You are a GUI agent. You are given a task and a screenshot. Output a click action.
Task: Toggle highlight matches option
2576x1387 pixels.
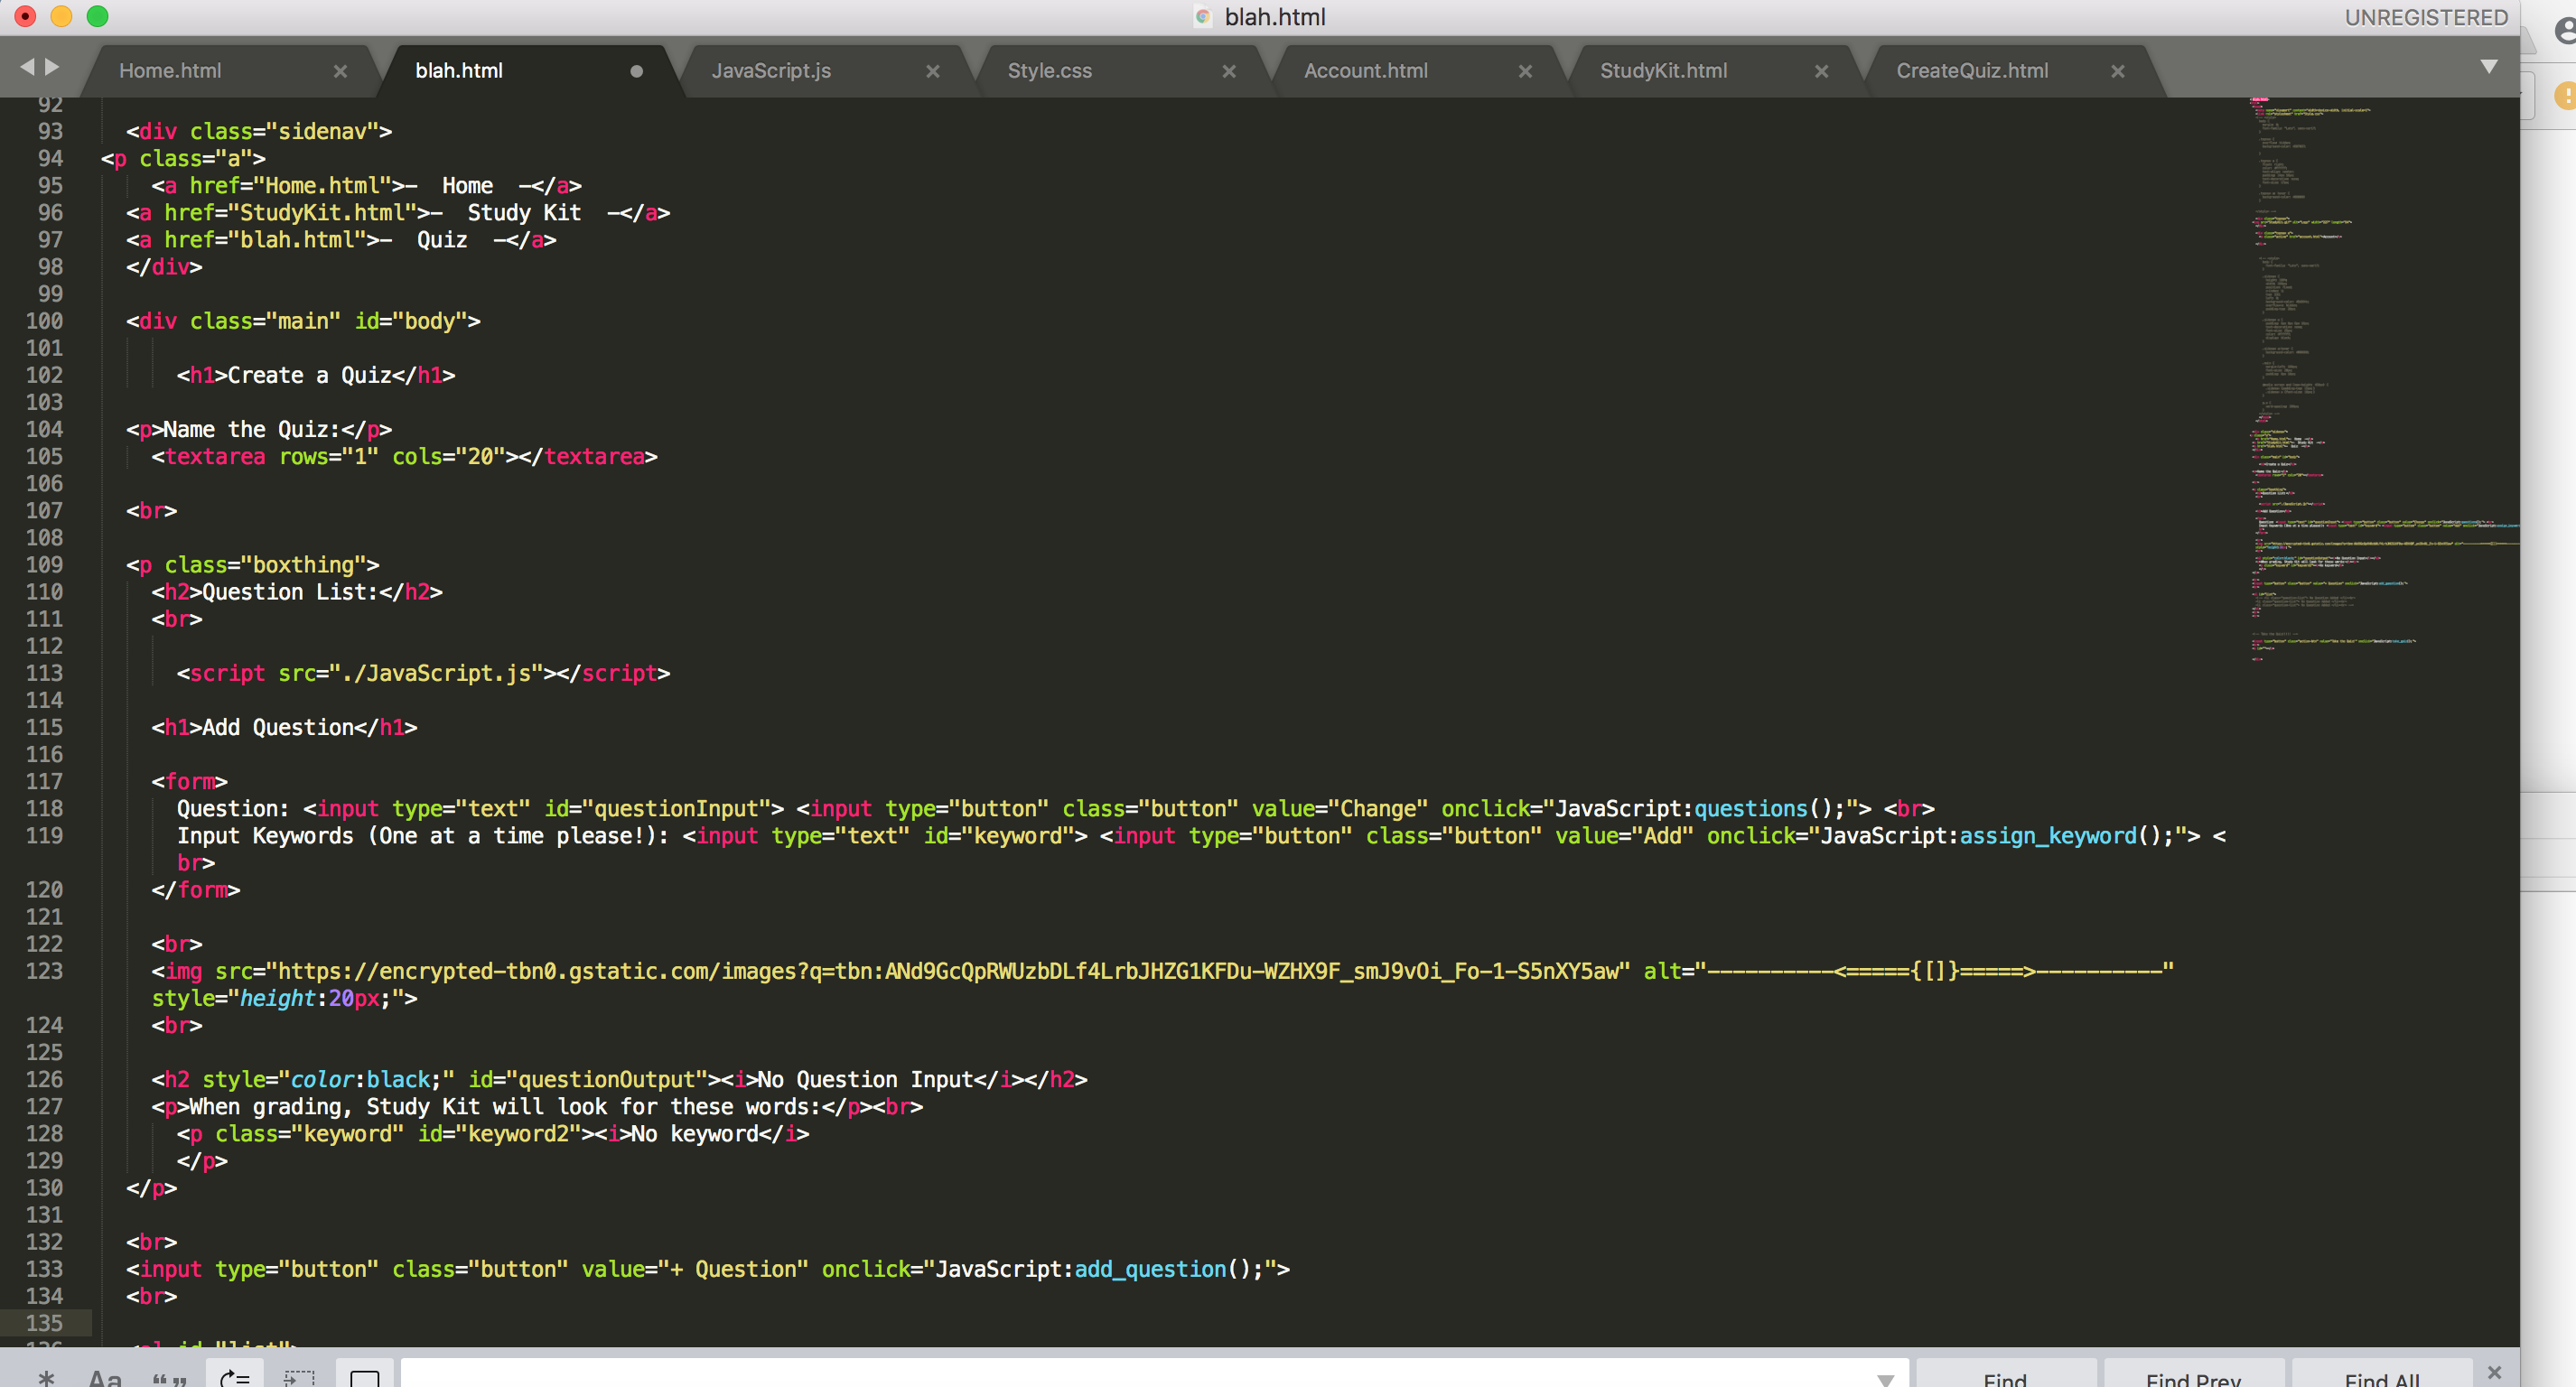365,1378
